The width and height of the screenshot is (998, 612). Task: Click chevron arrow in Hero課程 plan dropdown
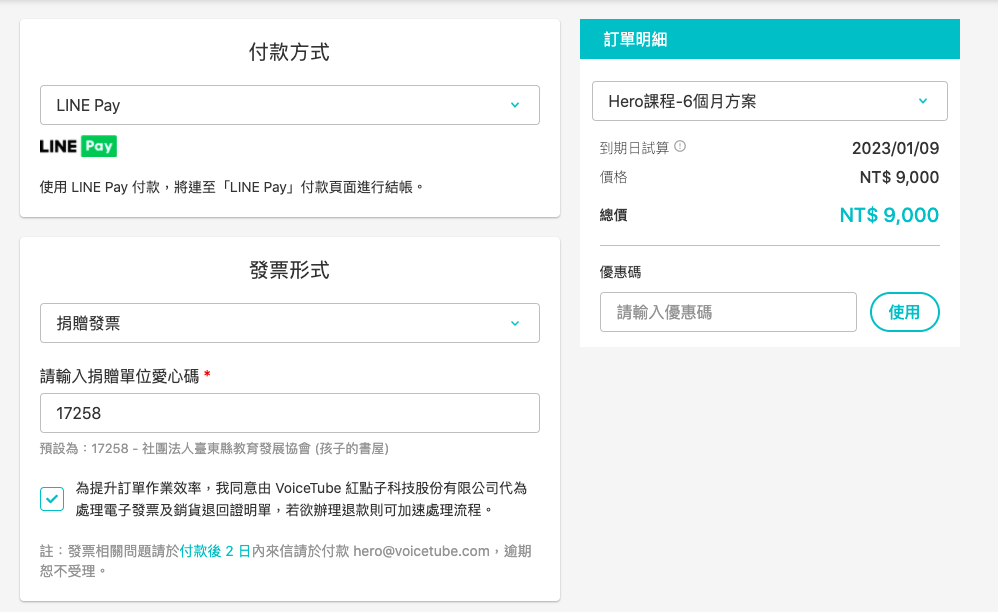coord(922,101)
